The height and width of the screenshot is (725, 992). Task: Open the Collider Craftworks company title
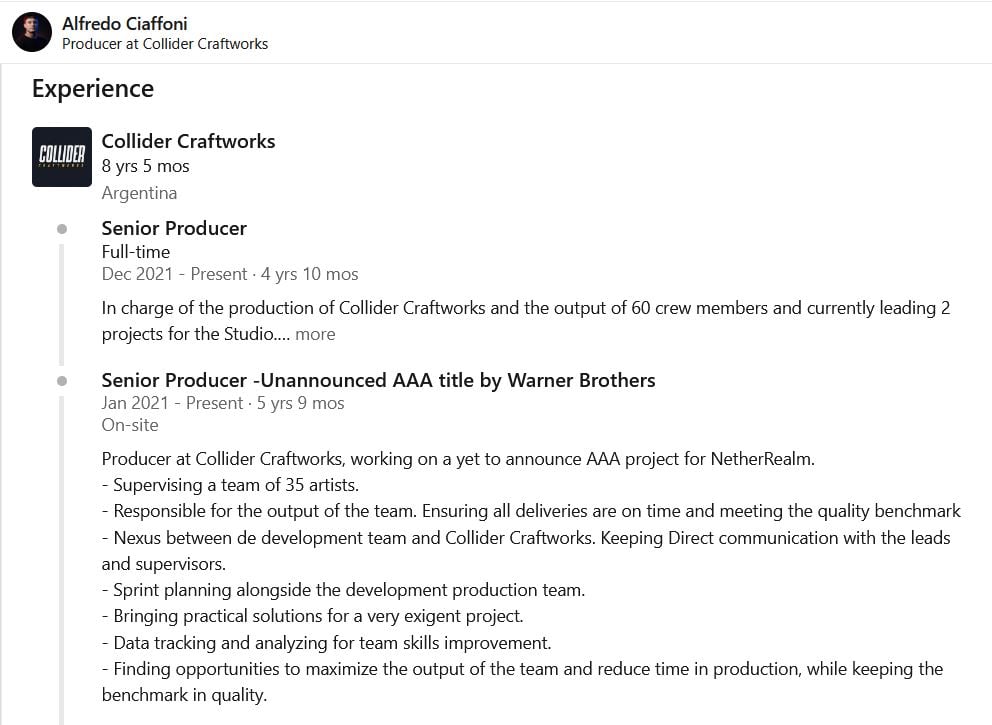click(x=189, y=141)
